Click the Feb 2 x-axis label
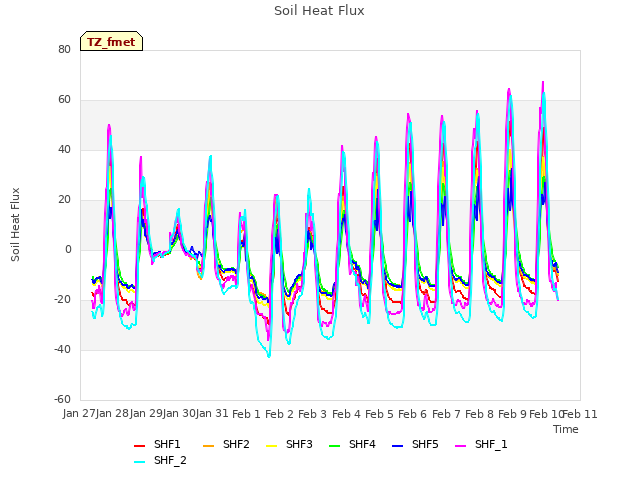This screenshot has width=640, height=480. 280,414
